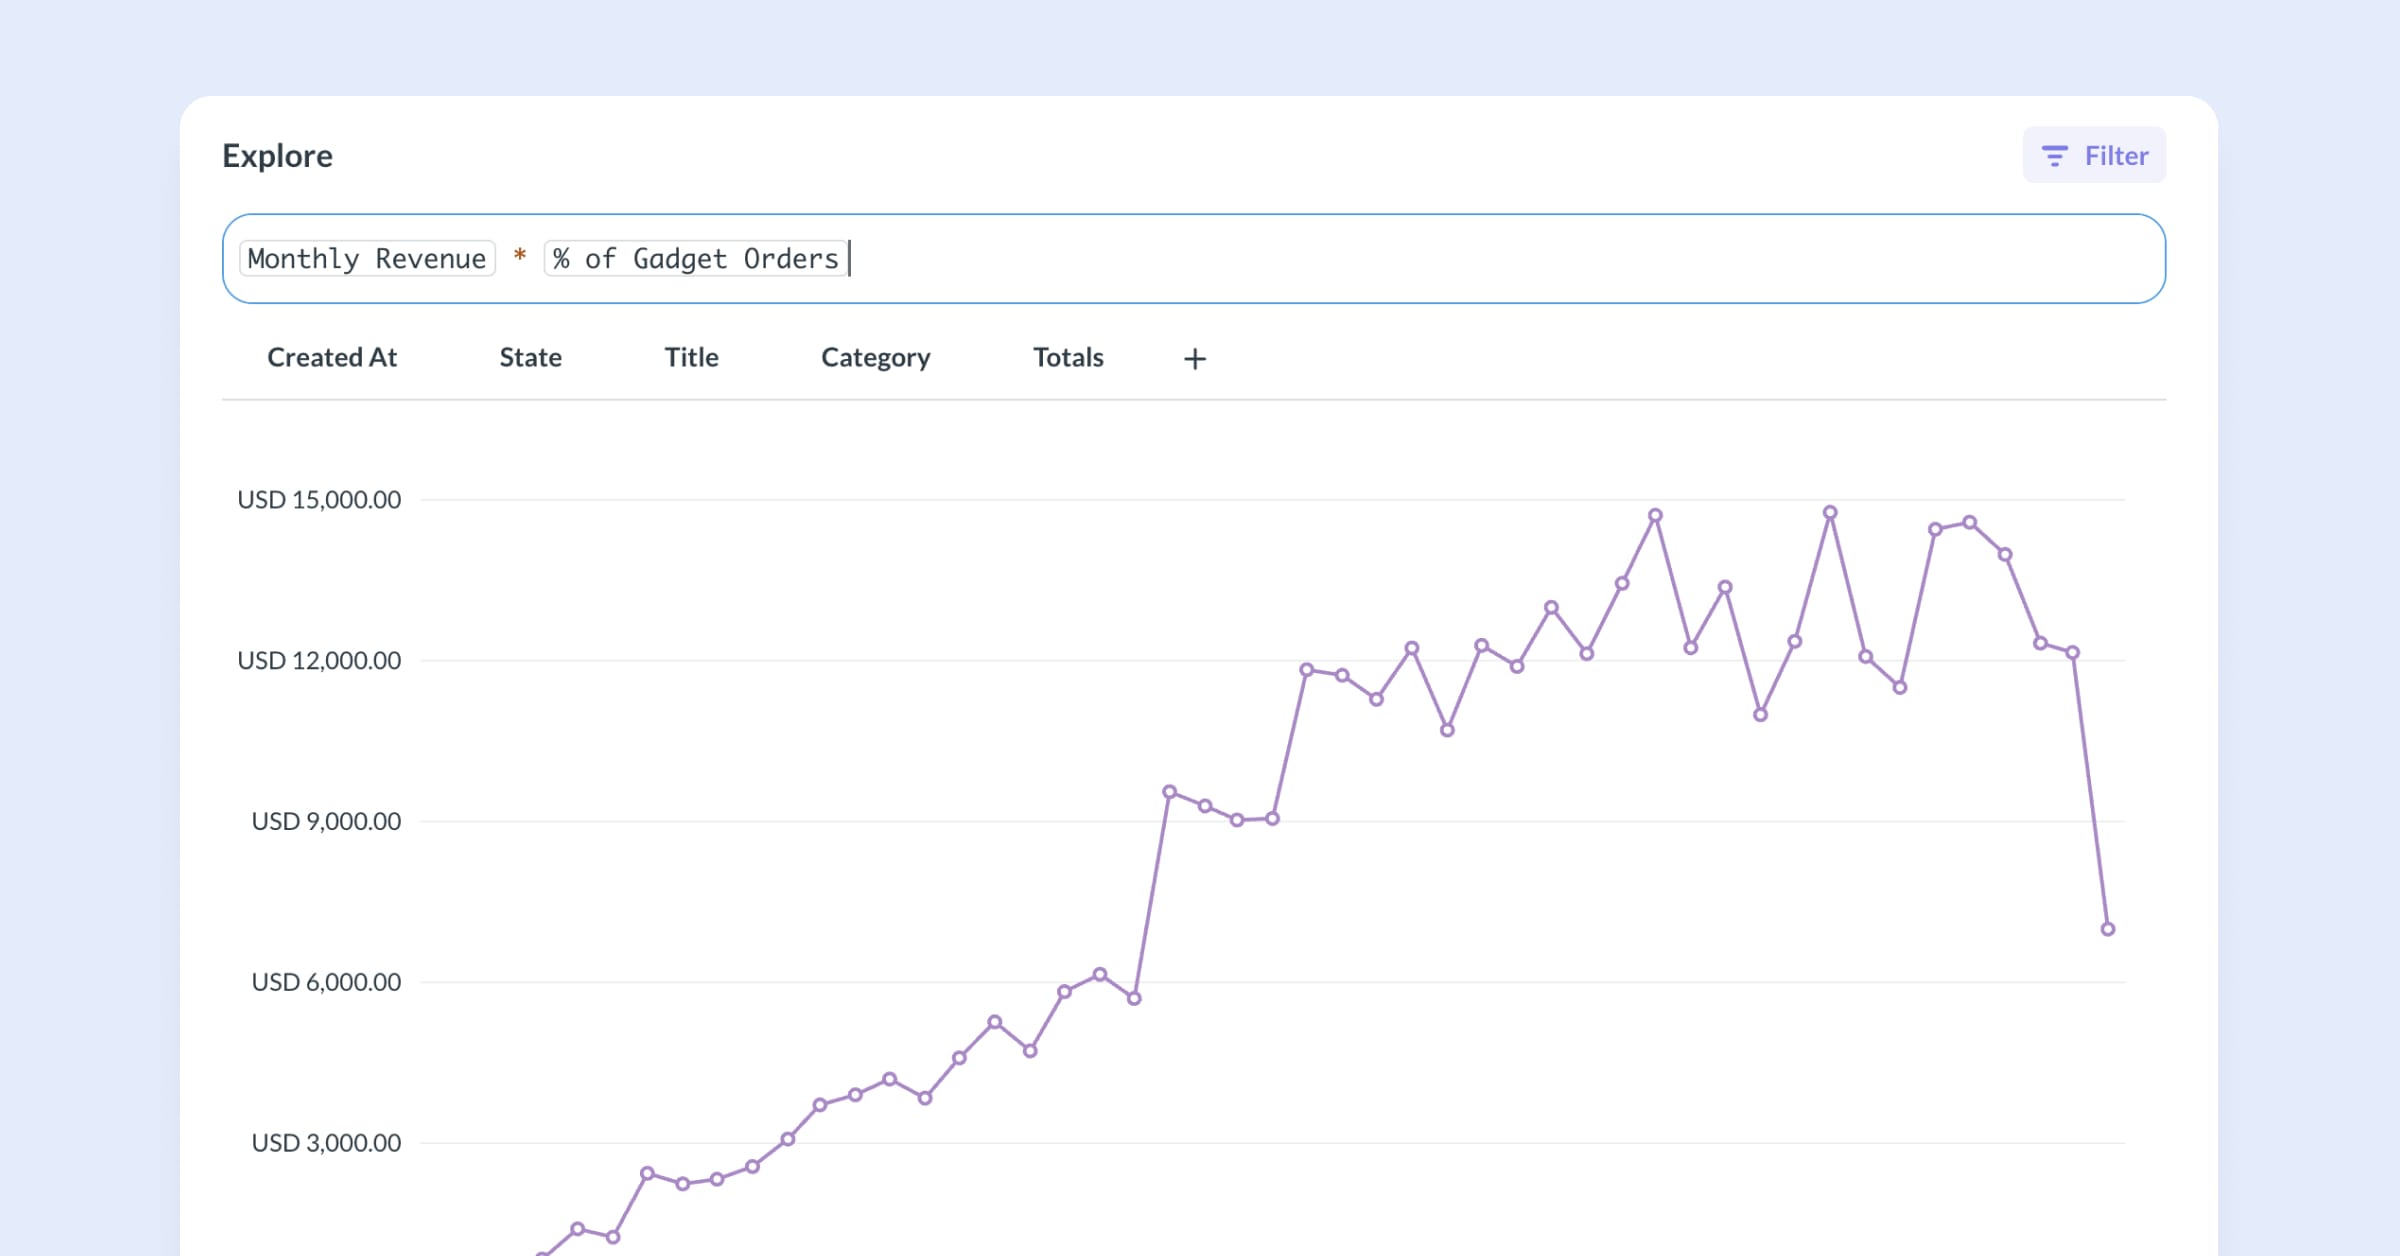2400x1256 pixels.
Task: Click the Explore heading
Action: point(277,156)
